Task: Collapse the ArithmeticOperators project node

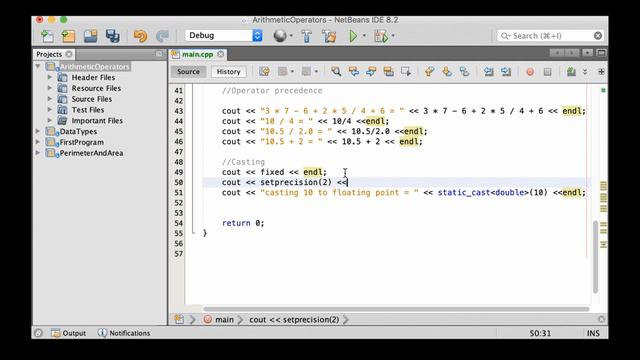Action: 38,66
